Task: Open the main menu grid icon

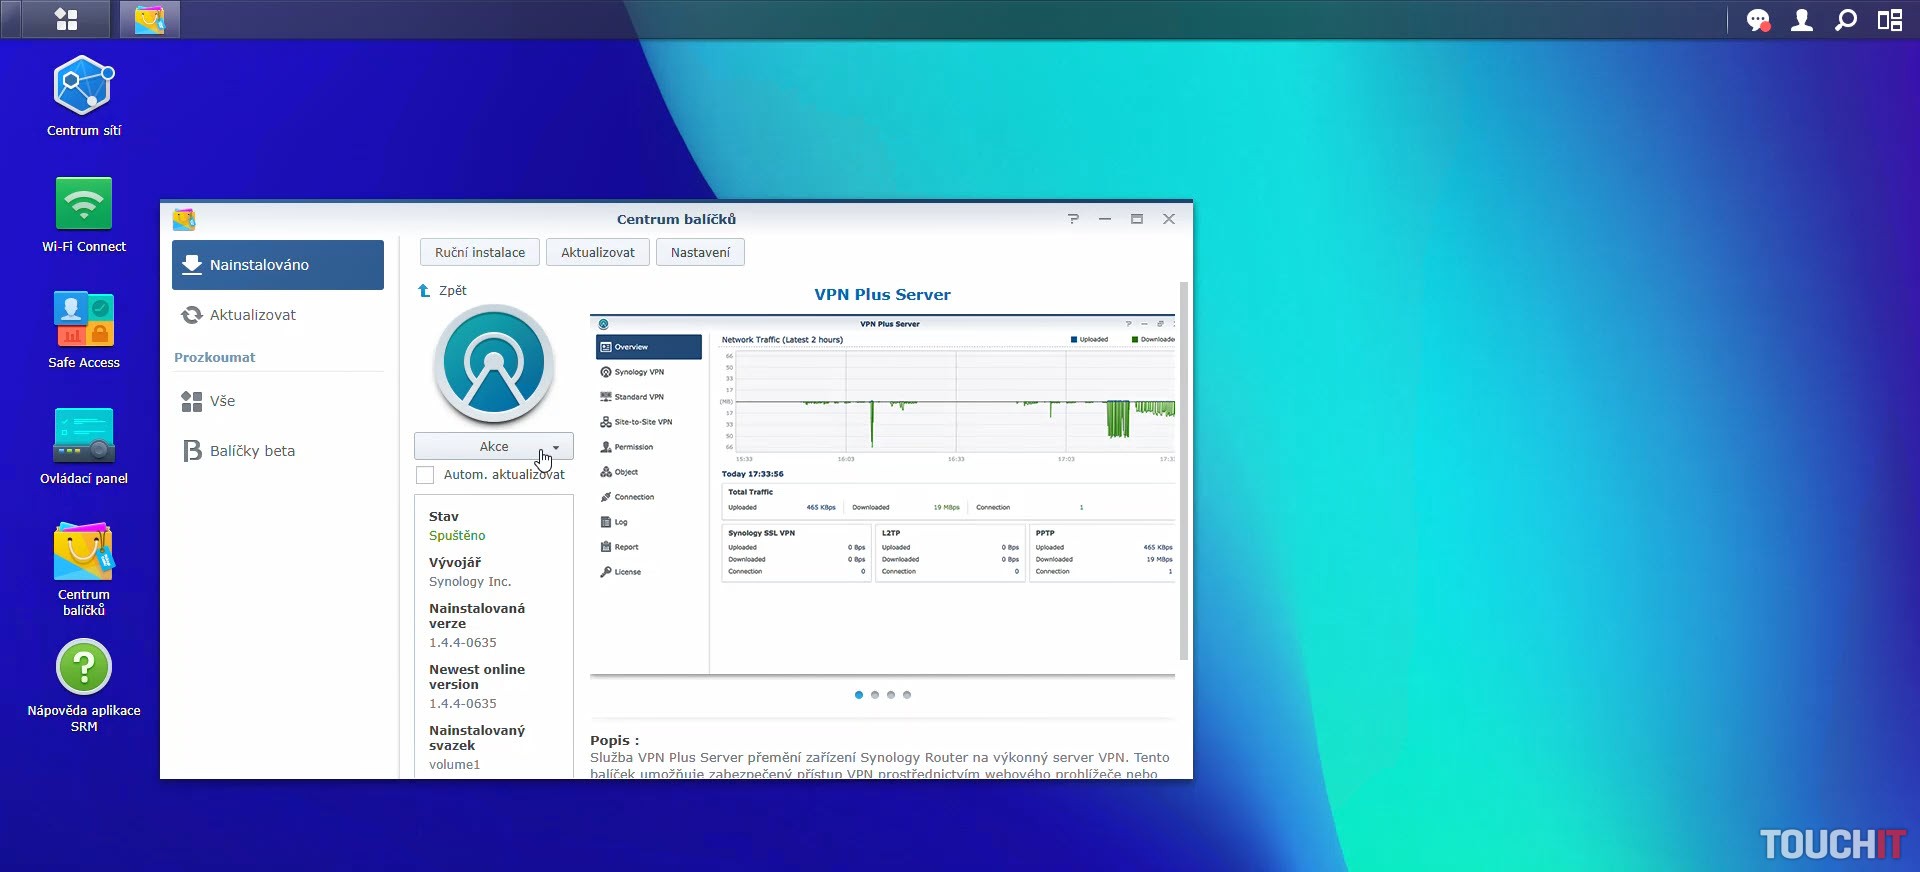Action: (x=66, y=20)
